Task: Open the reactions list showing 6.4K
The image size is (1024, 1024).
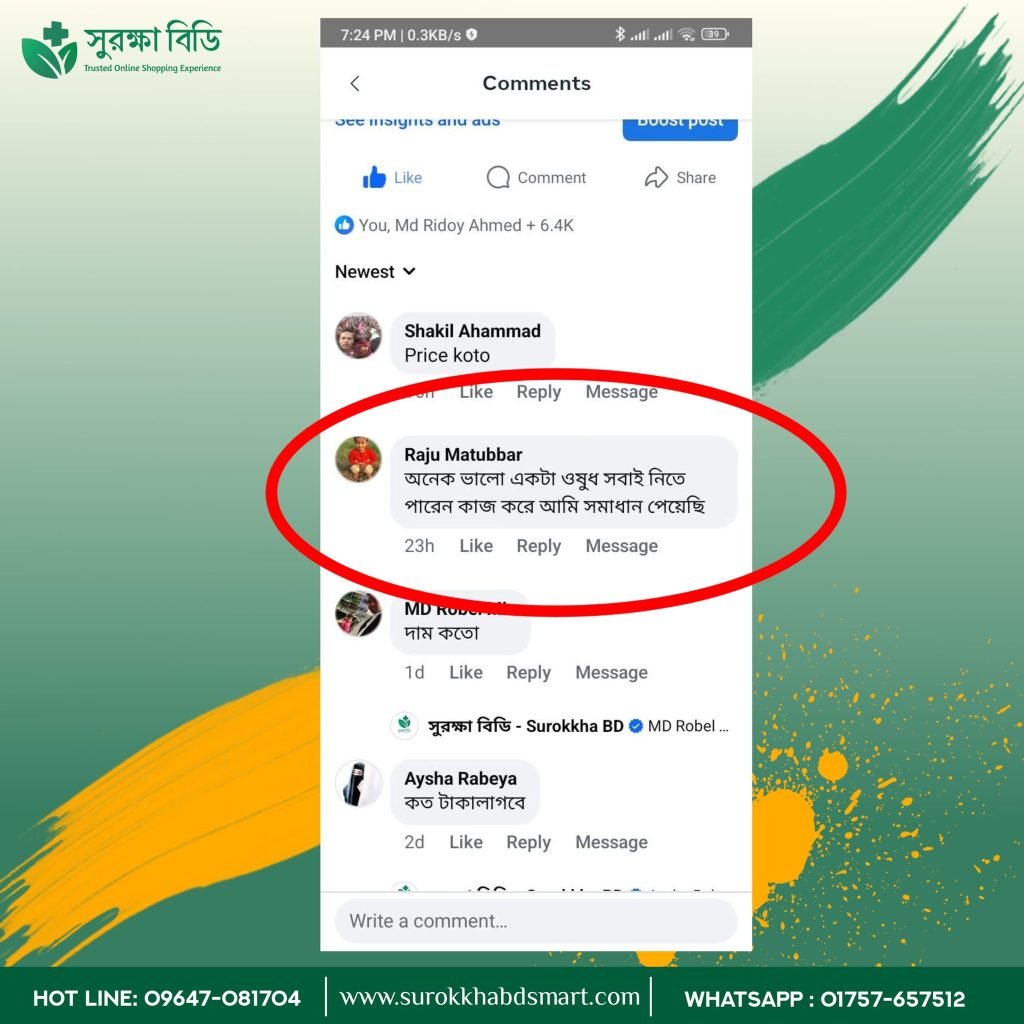Action: tap(455, 225)
